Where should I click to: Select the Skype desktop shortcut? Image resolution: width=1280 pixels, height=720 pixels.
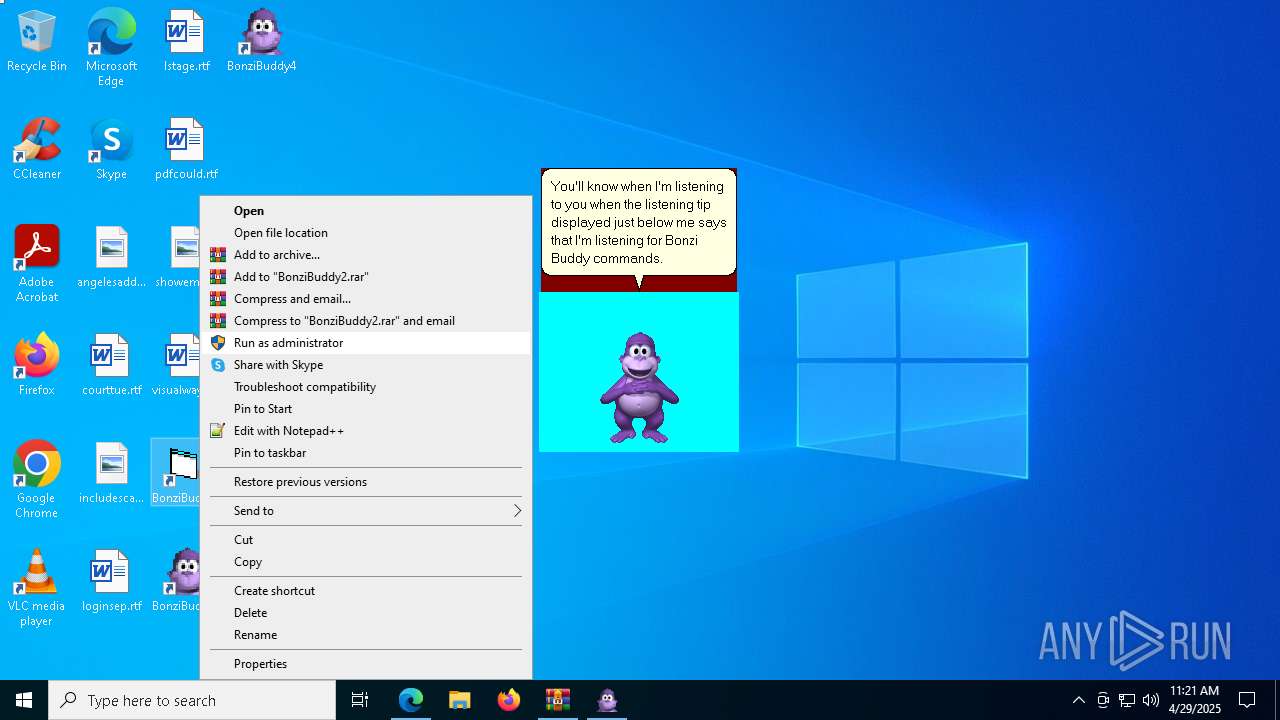pyautogui.click(x=111, y=150)
